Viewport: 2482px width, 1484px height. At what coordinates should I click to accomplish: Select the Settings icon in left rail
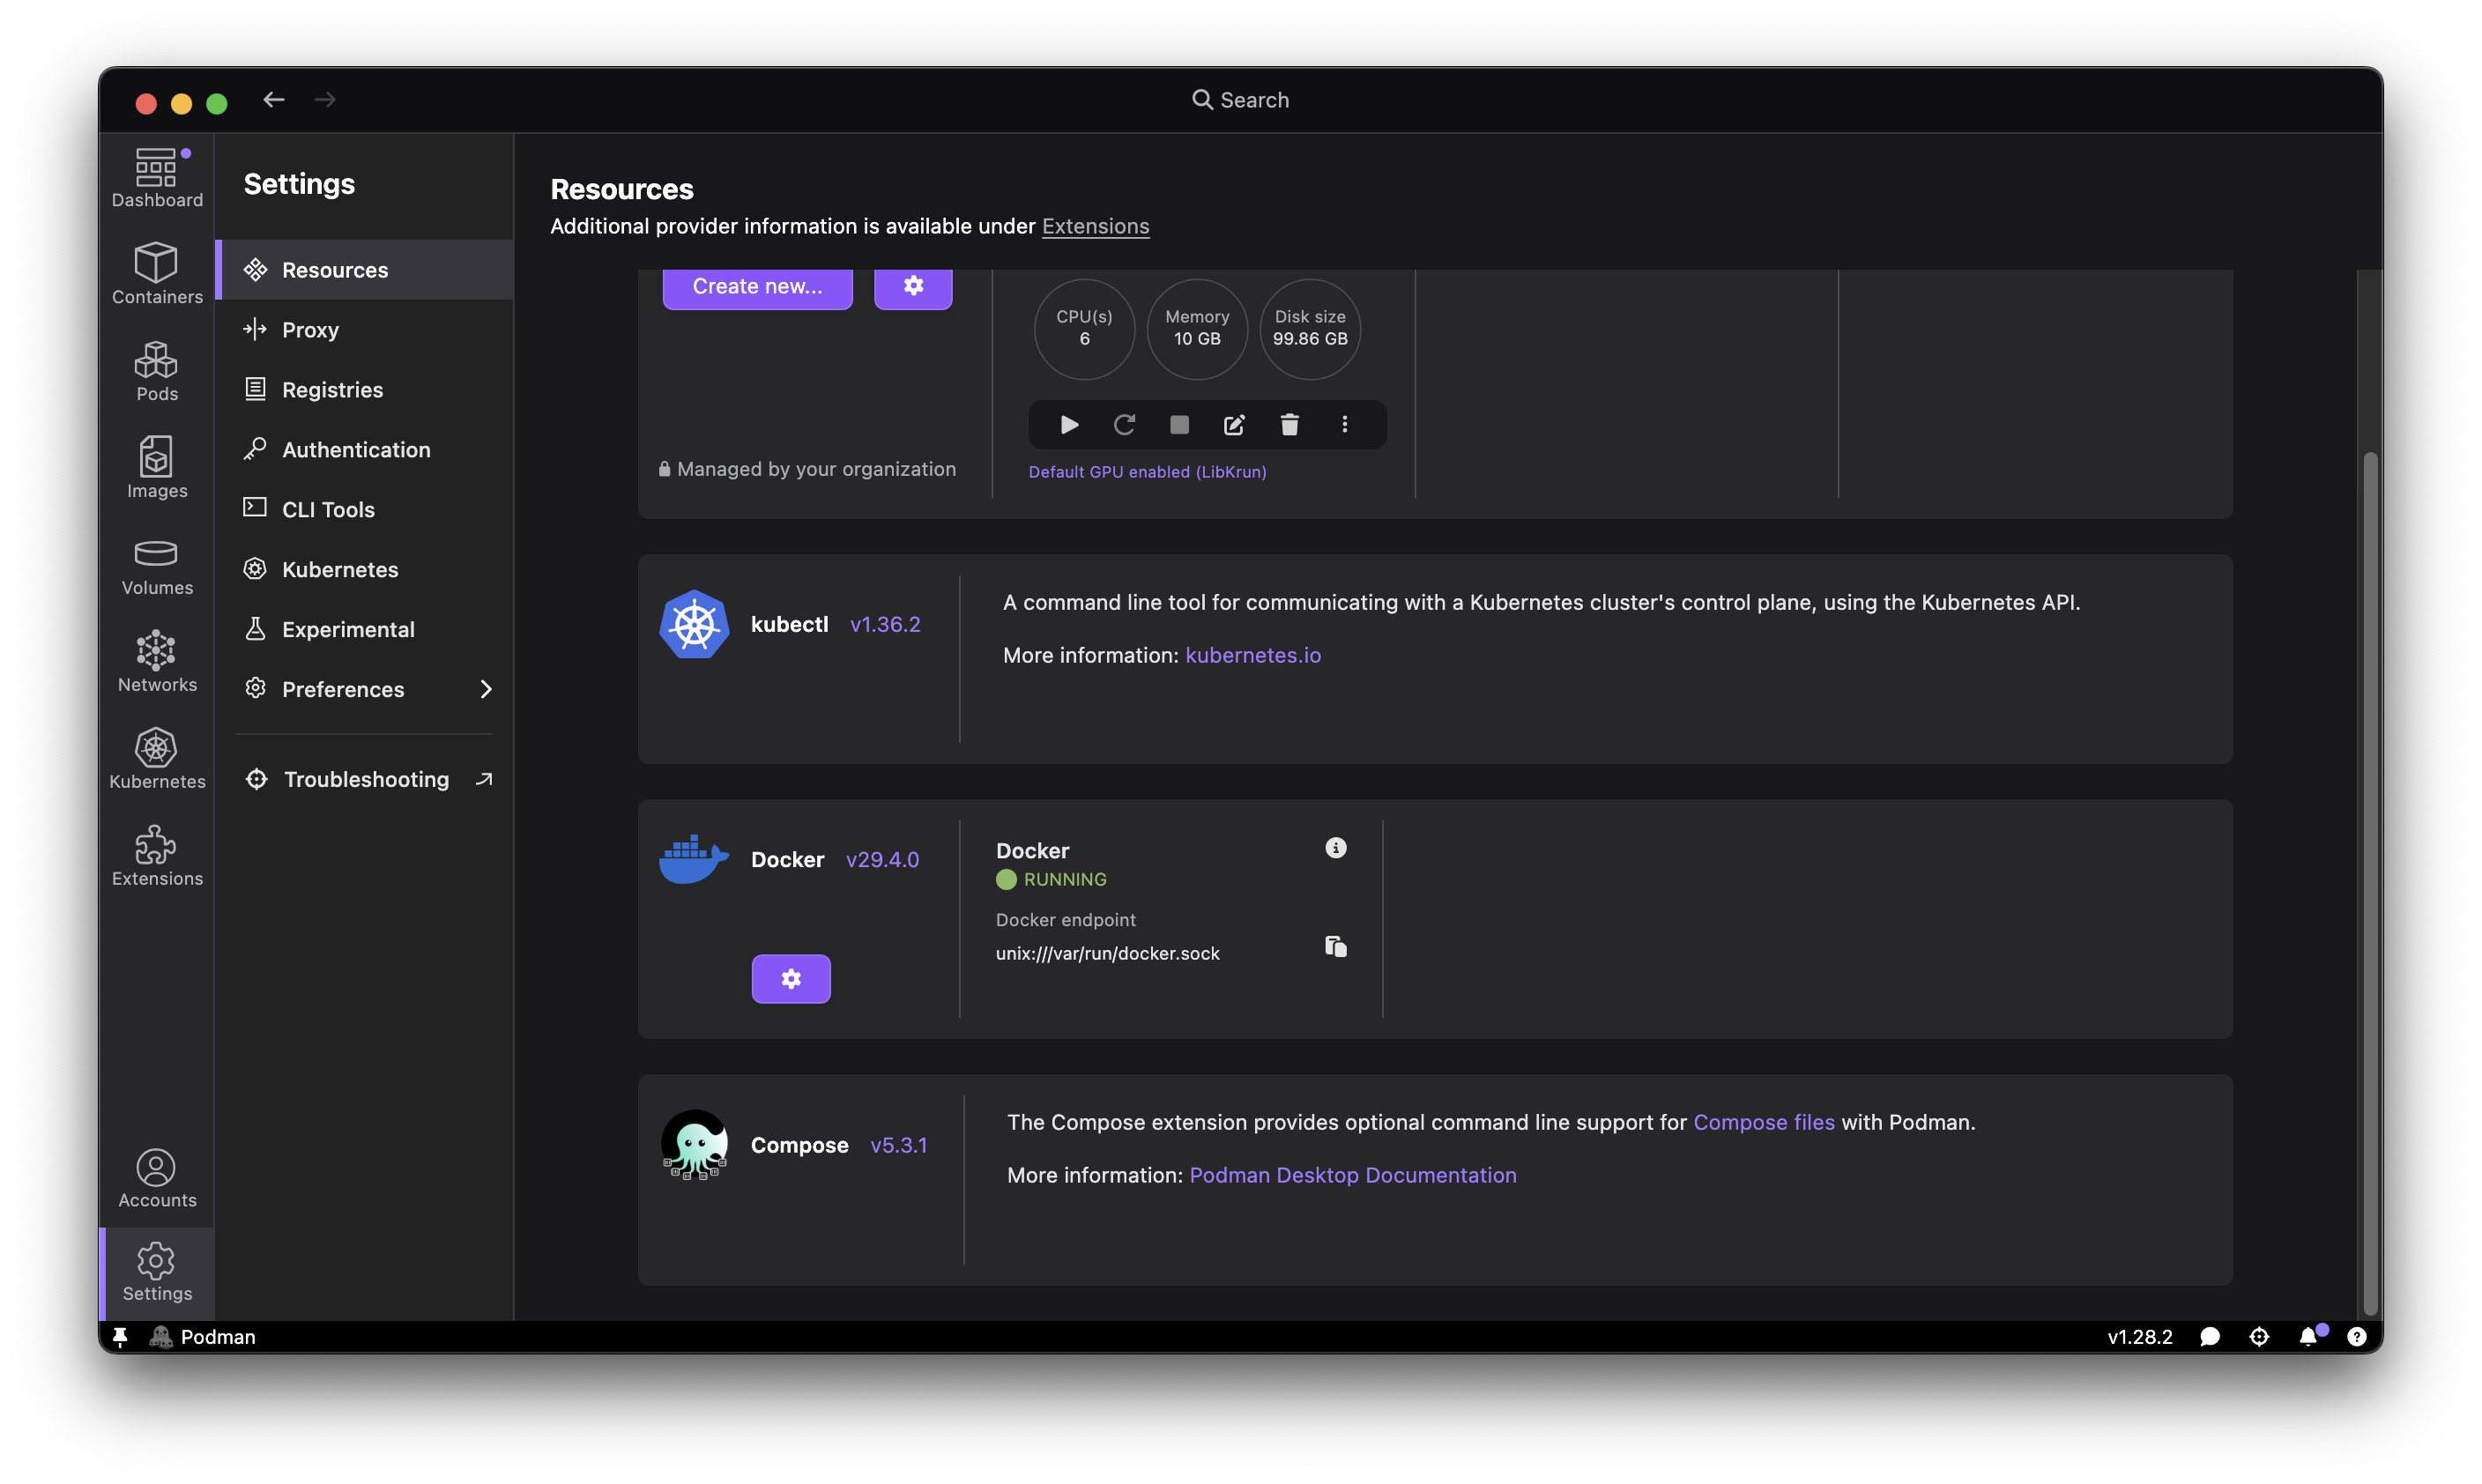point(157,1272)
